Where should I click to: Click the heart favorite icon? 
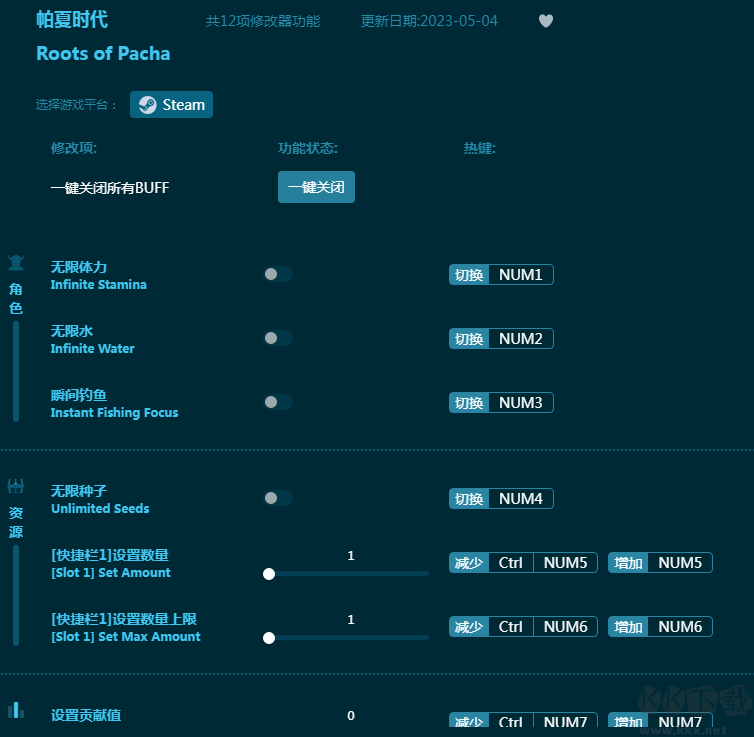tap(545, 21)
